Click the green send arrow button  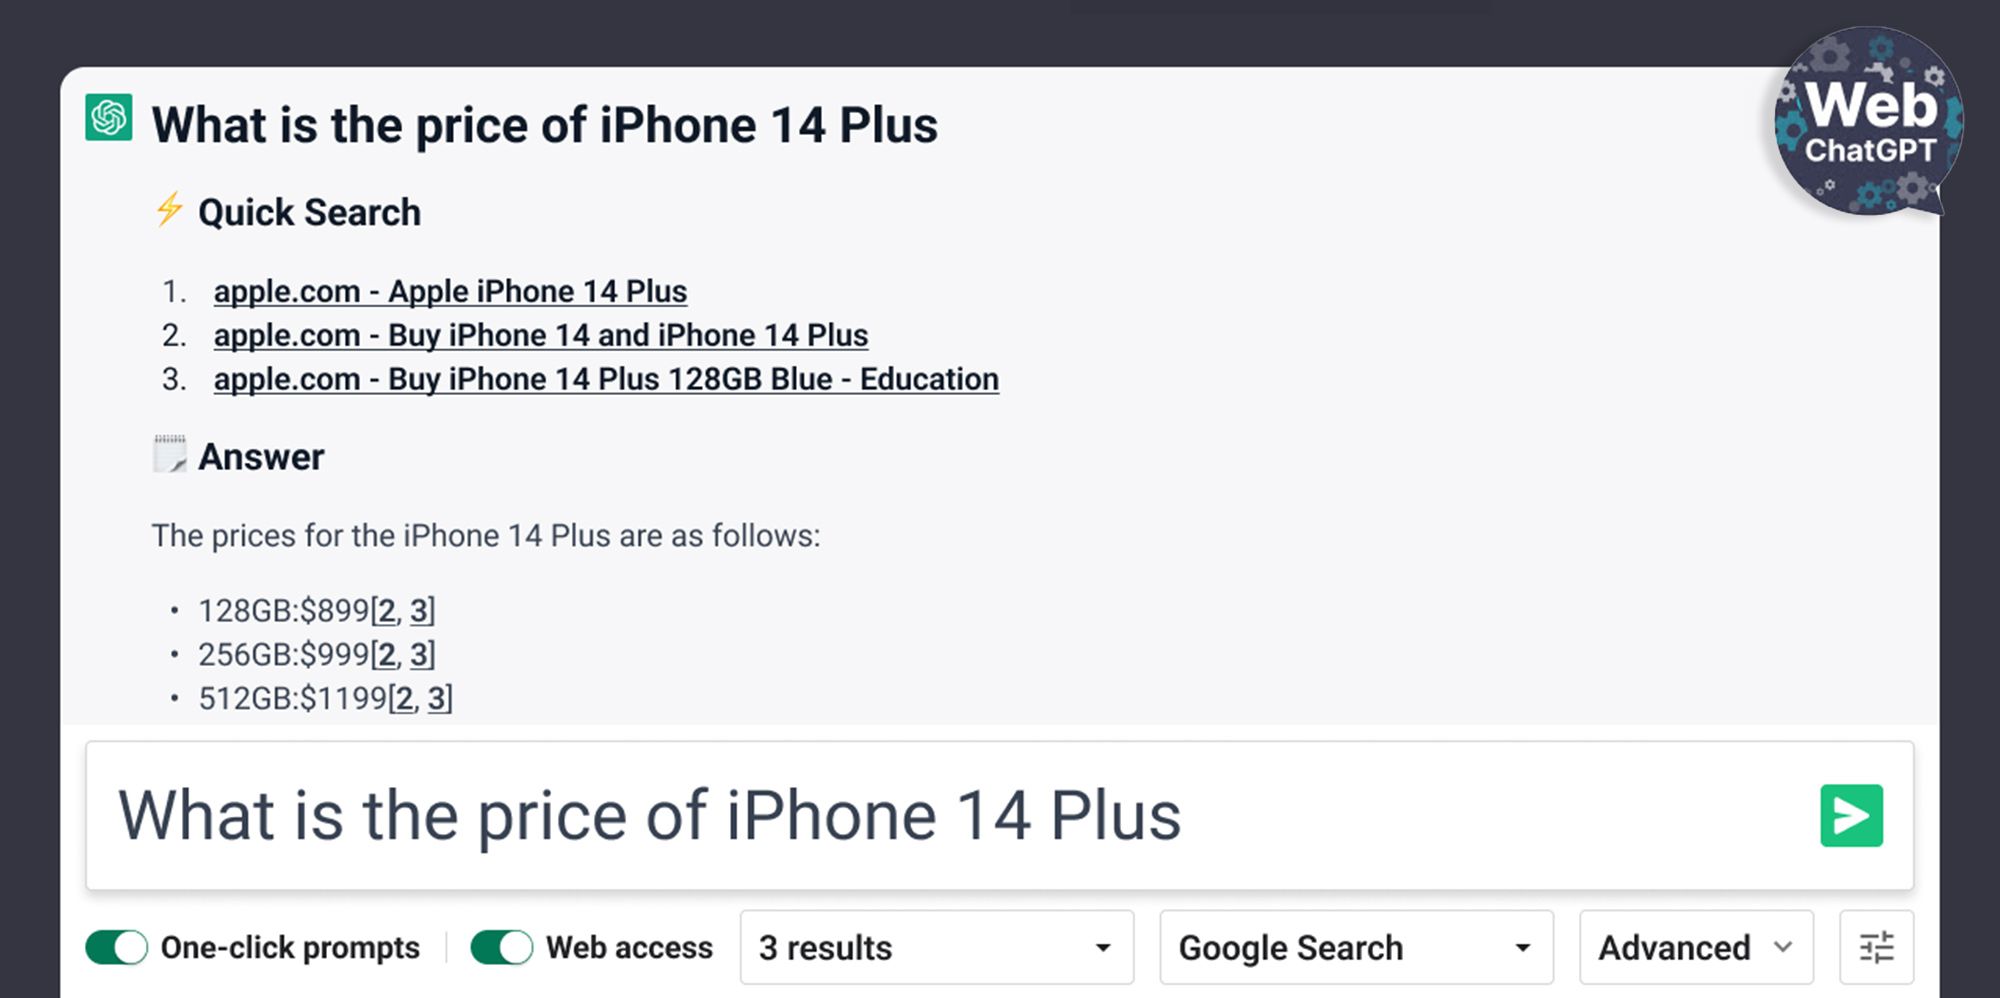point(1851,815)
